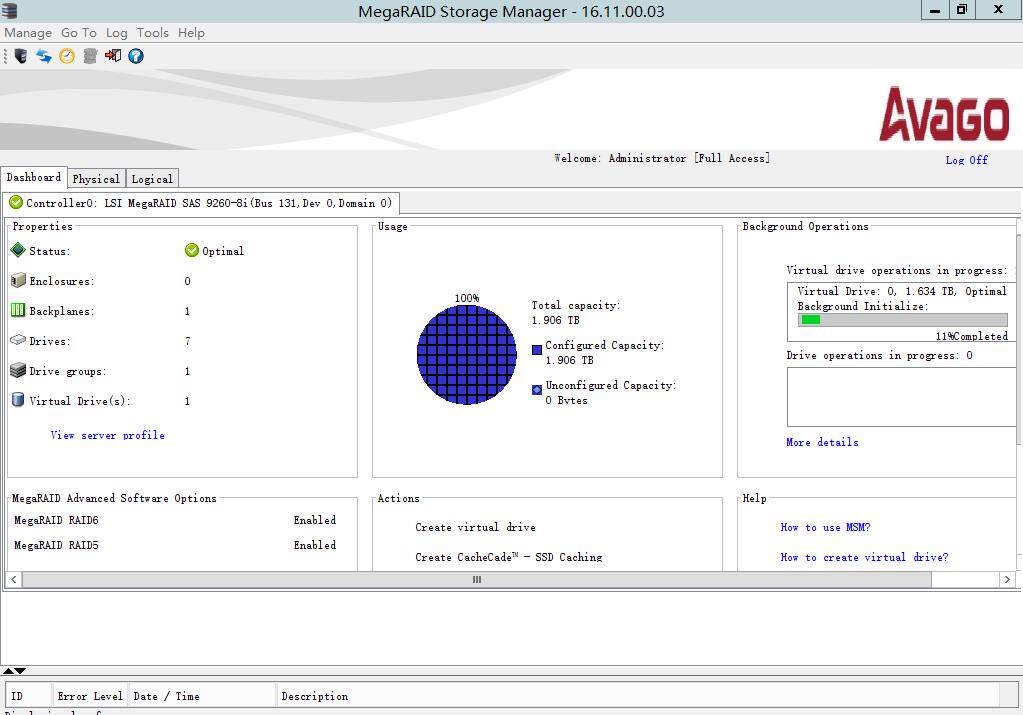Open the Go To menu
The image size is (1023, 715).
(x=79, y=33)
